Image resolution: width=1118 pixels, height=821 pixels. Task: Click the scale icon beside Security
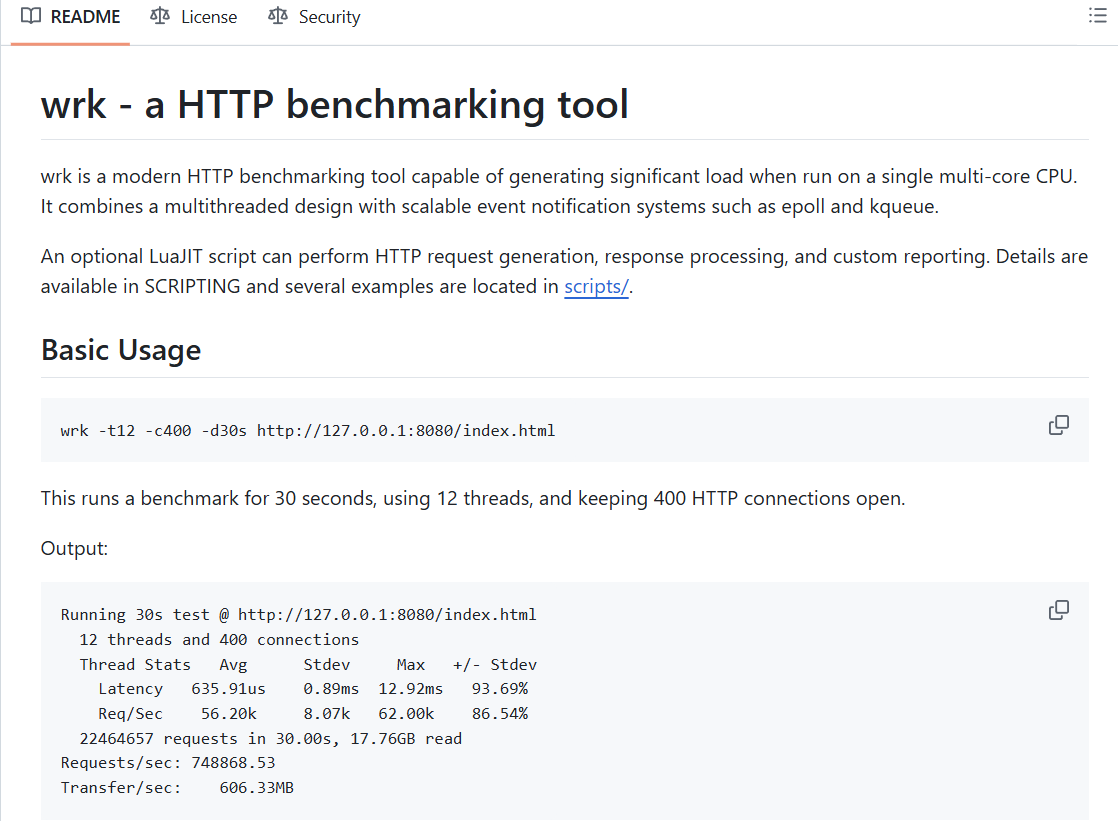point(278,17)
